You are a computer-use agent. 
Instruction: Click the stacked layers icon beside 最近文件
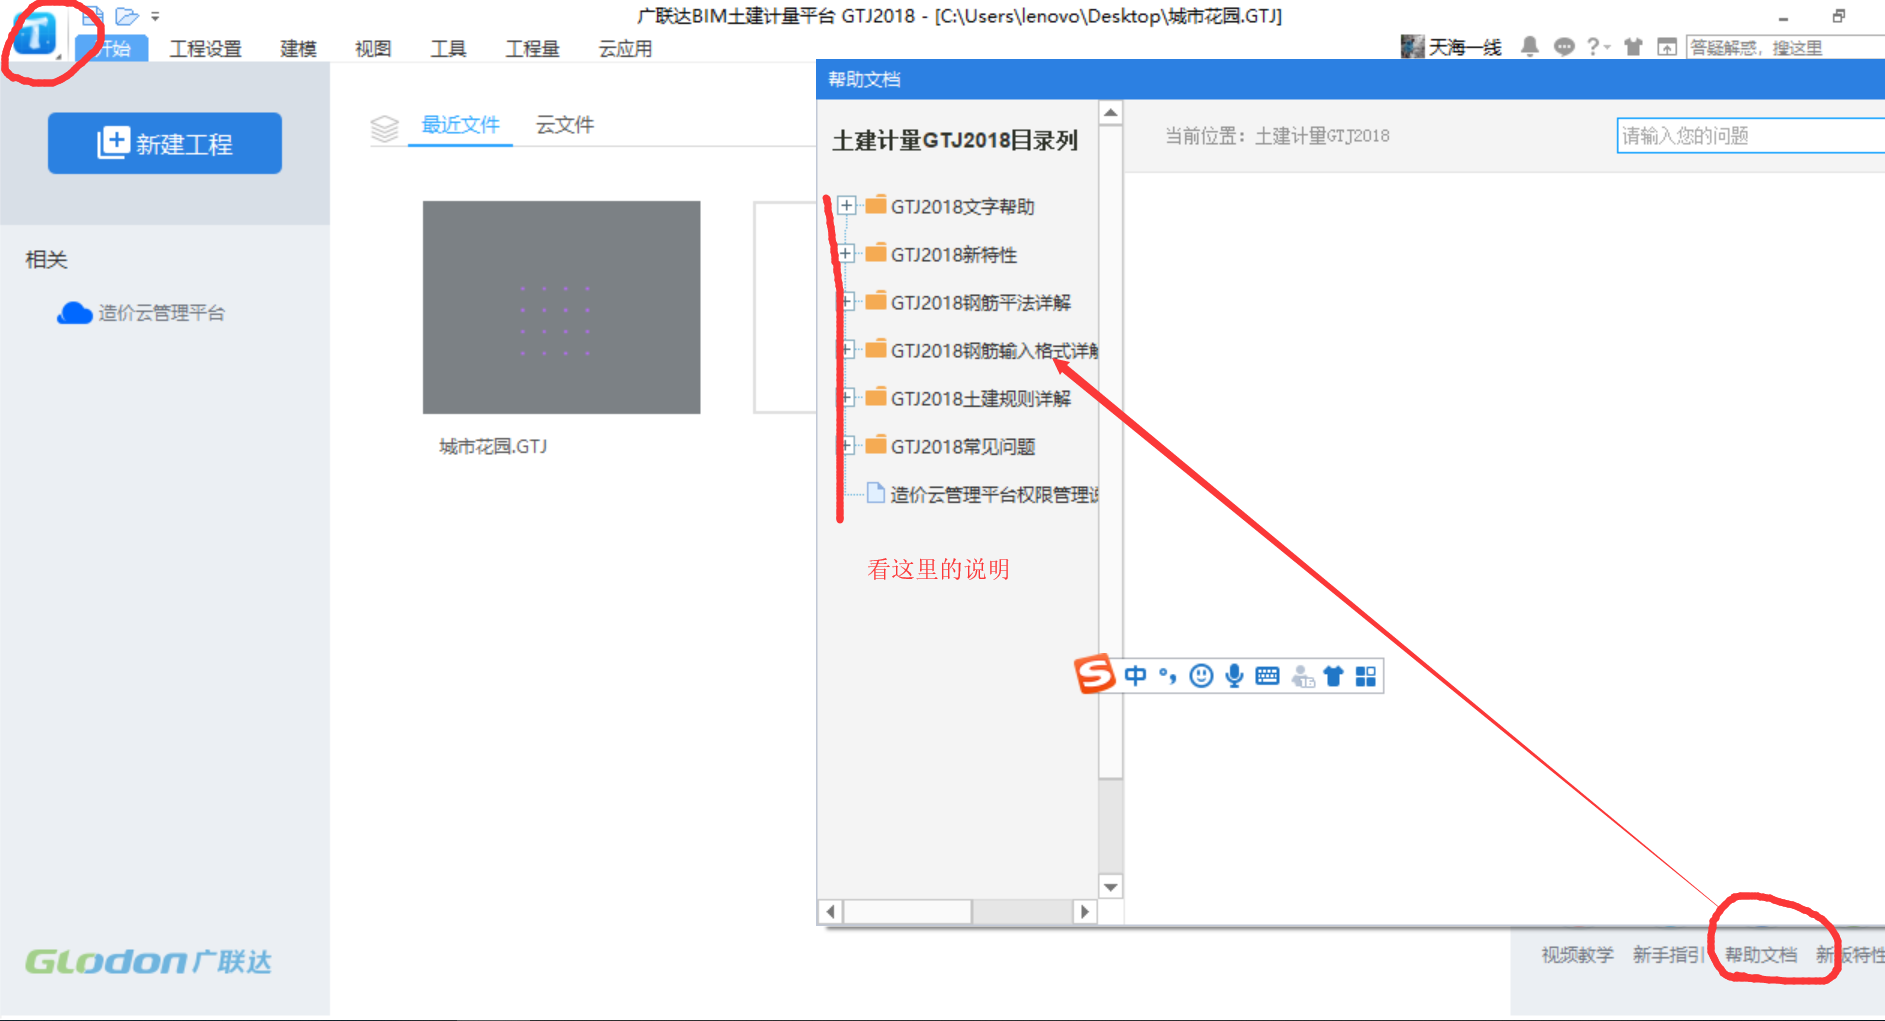tap(384, 128)
